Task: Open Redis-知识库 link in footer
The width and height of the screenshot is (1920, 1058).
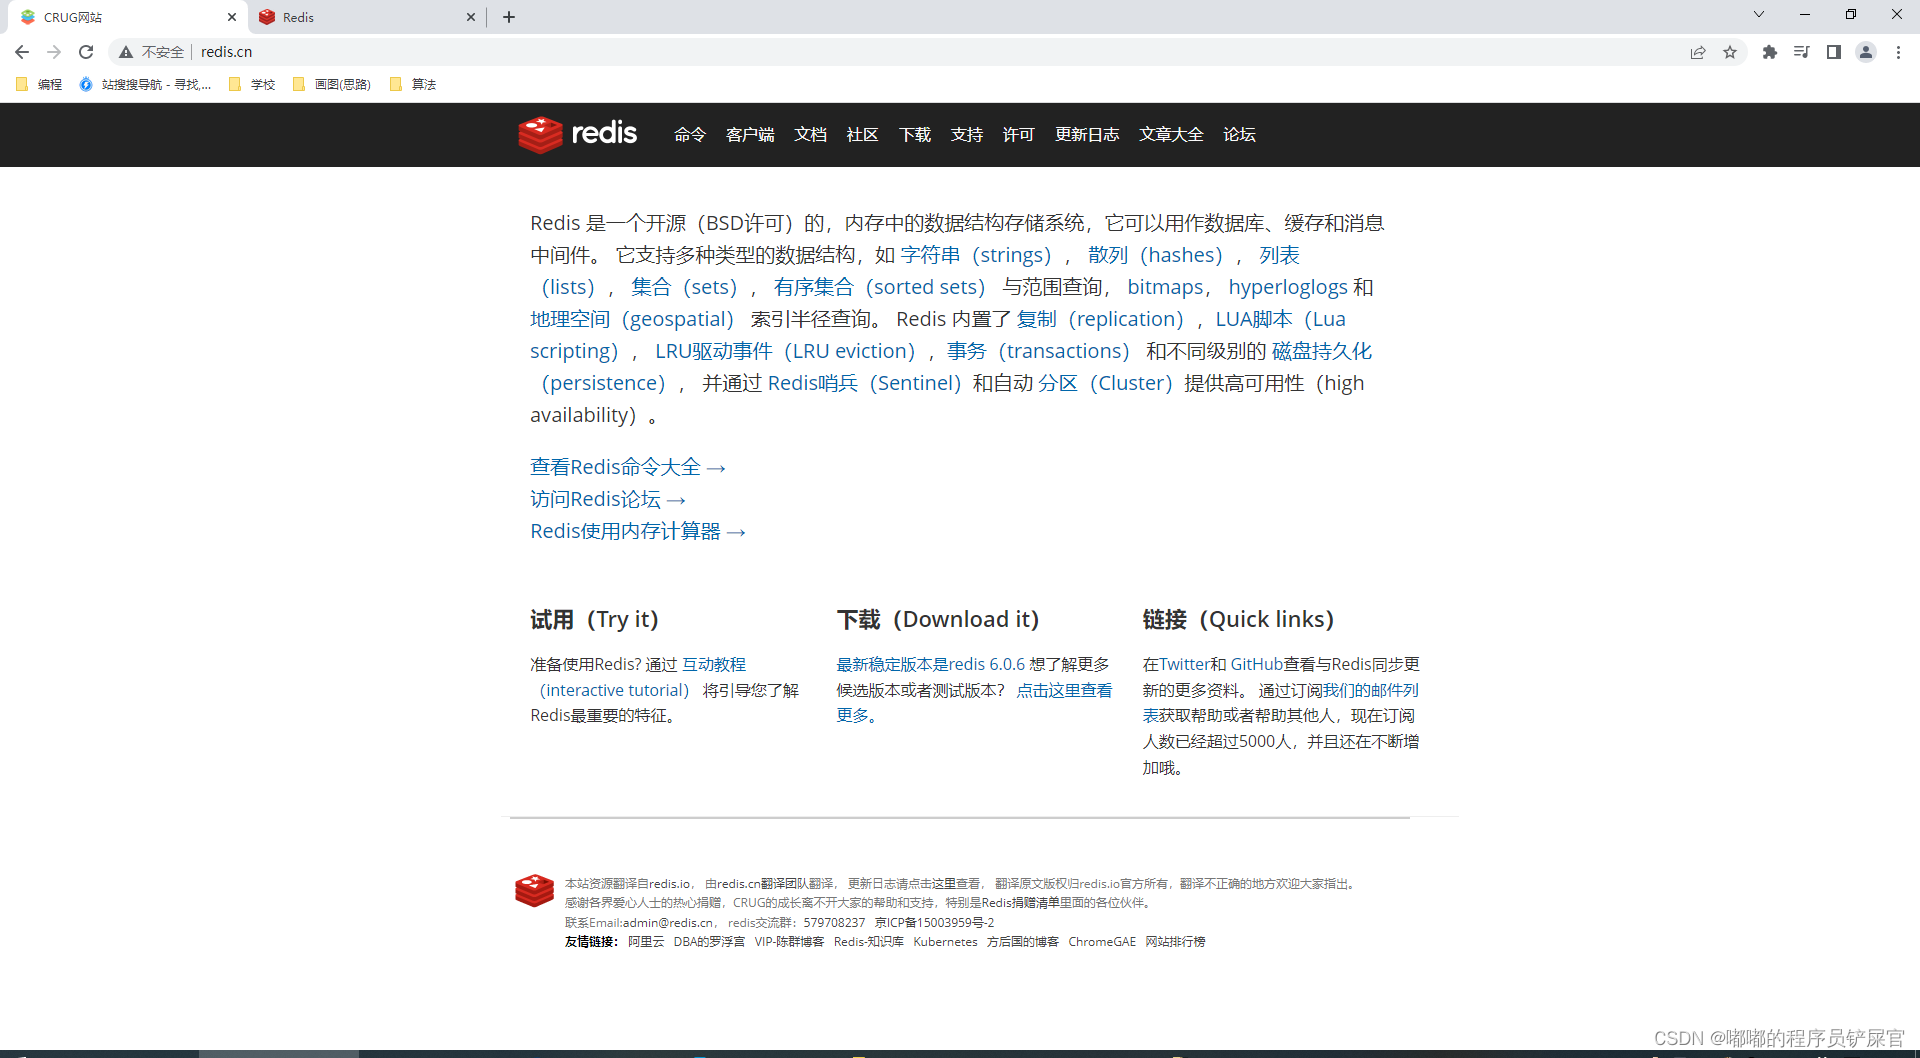Action: pos(869,942)
